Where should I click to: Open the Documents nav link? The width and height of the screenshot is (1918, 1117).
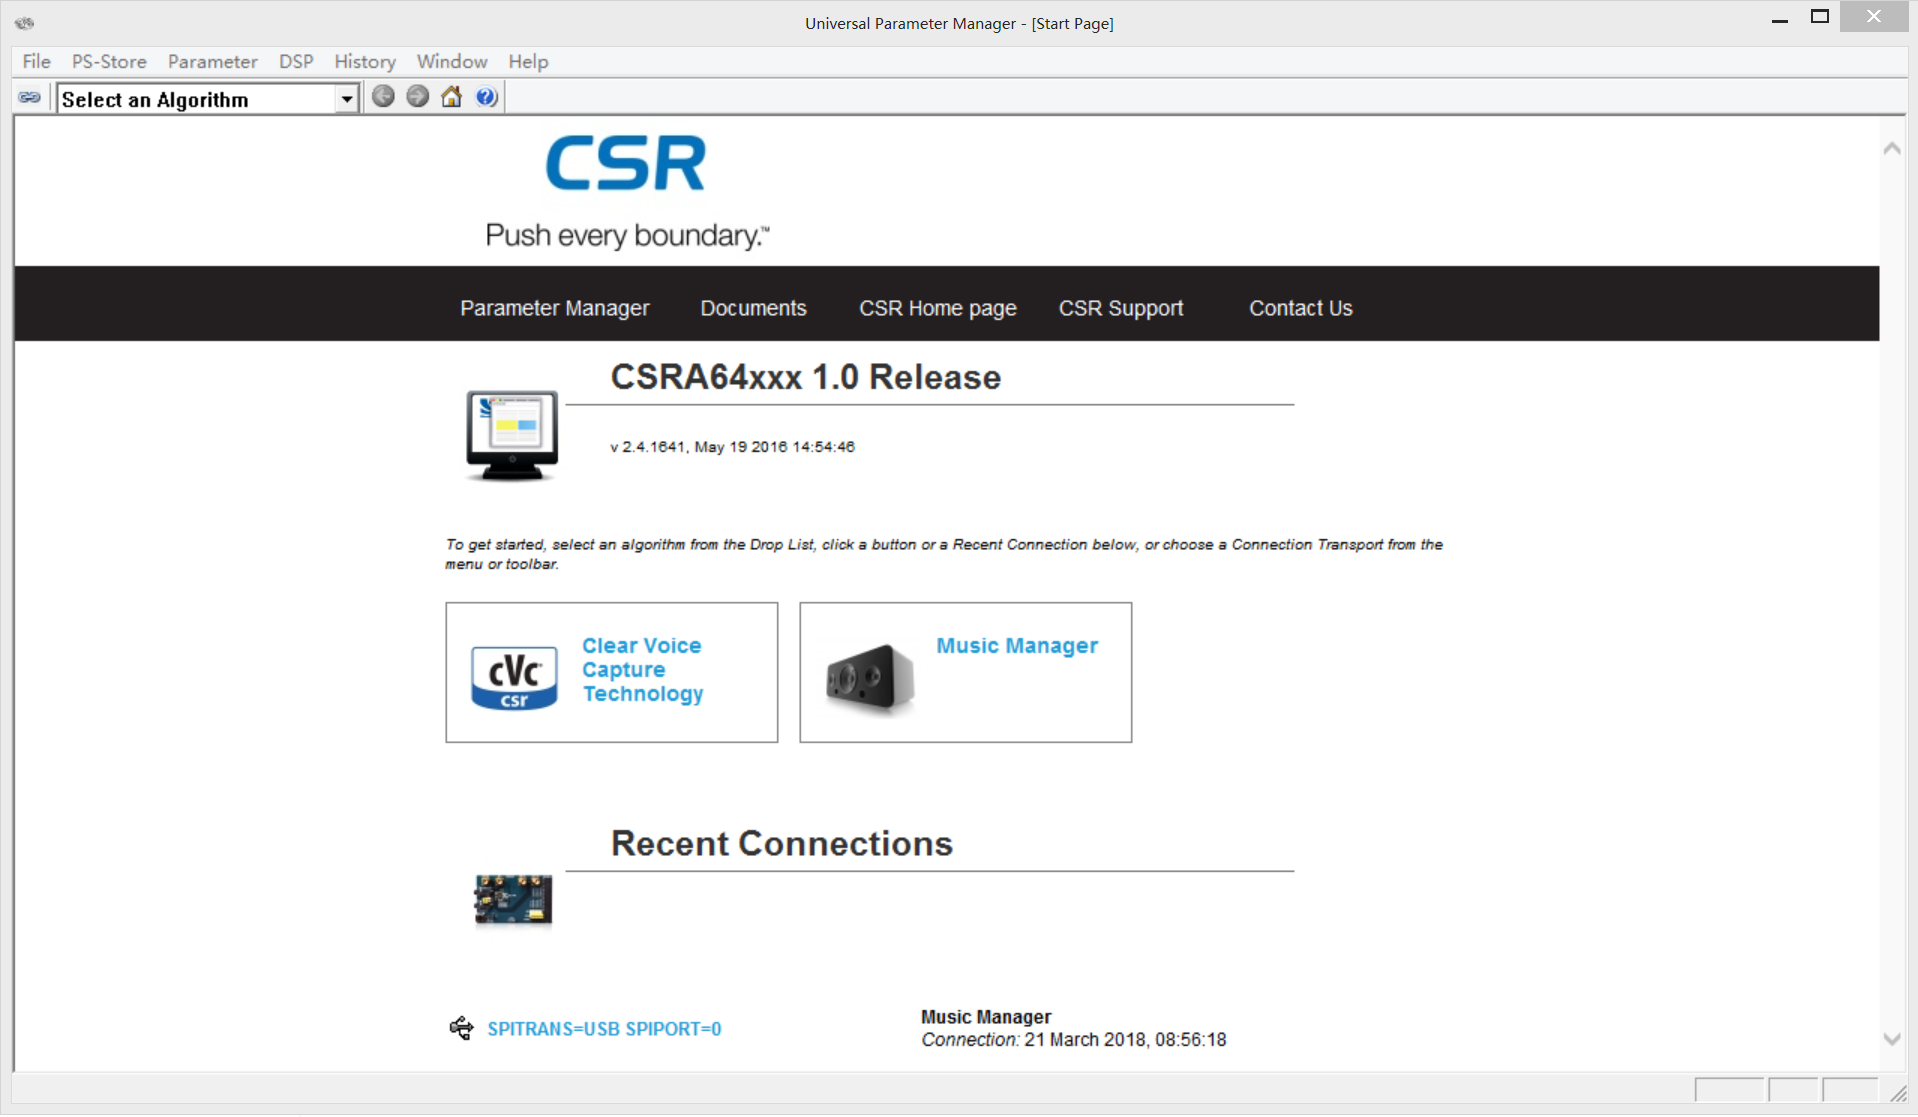coord(753,308)
